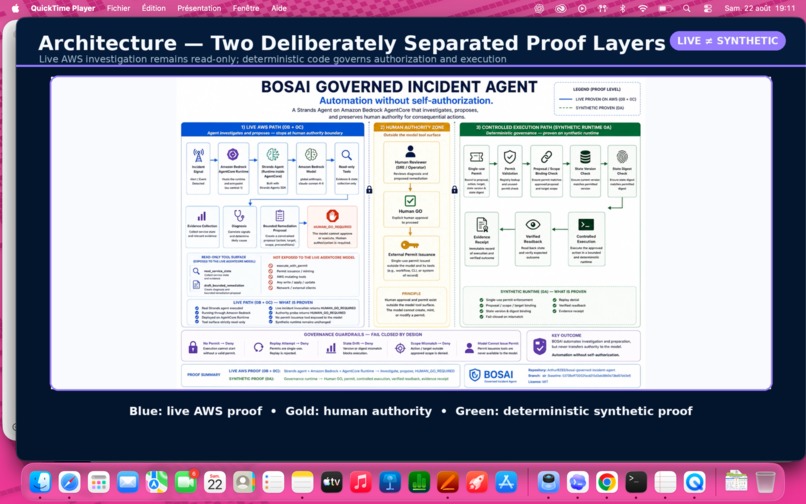Viewport: 806px width, 504px height.
Task: Click the LIVE ≠ SYNTHETIC badge
Action: [x=727, y=41]
